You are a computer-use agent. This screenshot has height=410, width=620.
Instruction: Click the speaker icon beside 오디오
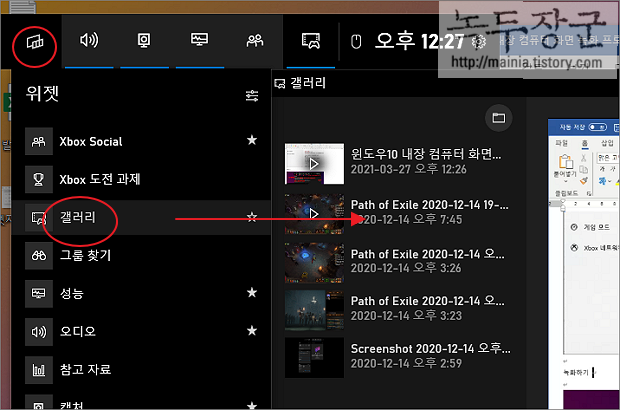click(x=39, y=331)
